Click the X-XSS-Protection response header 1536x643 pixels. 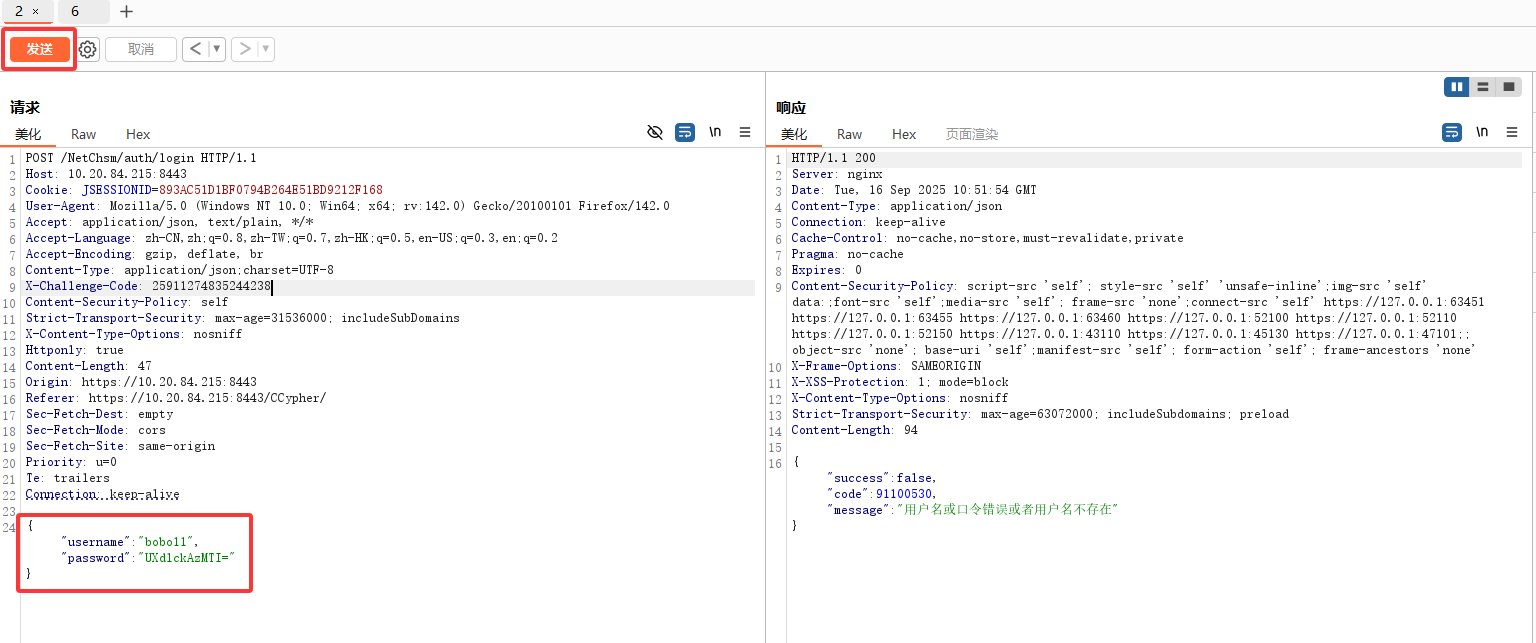point(900,382)
